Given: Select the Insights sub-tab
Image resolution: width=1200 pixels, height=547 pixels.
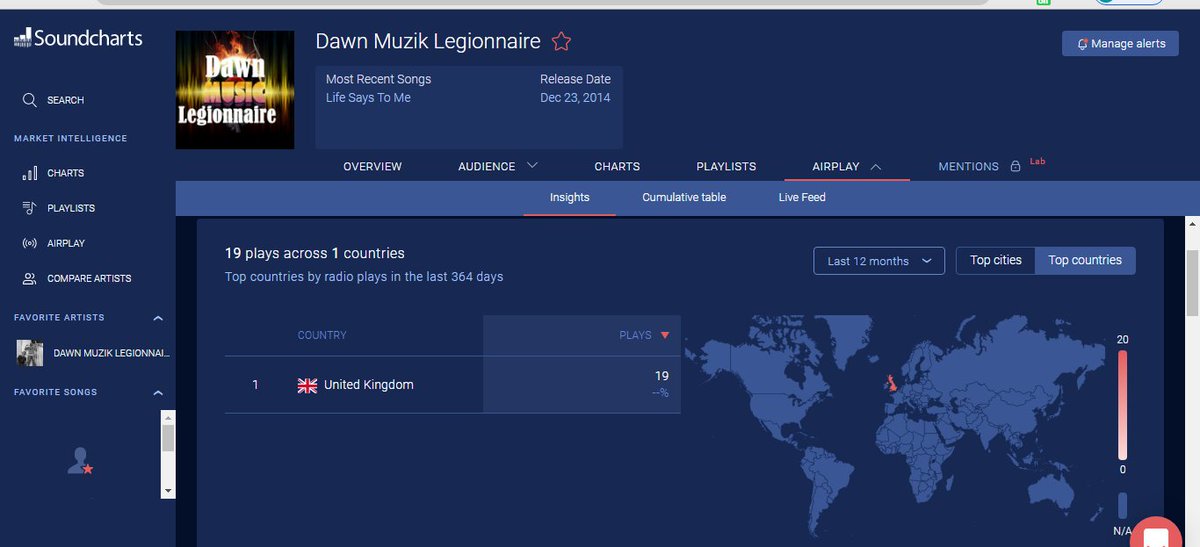Looking at the screenshot, I should (570, 197).
